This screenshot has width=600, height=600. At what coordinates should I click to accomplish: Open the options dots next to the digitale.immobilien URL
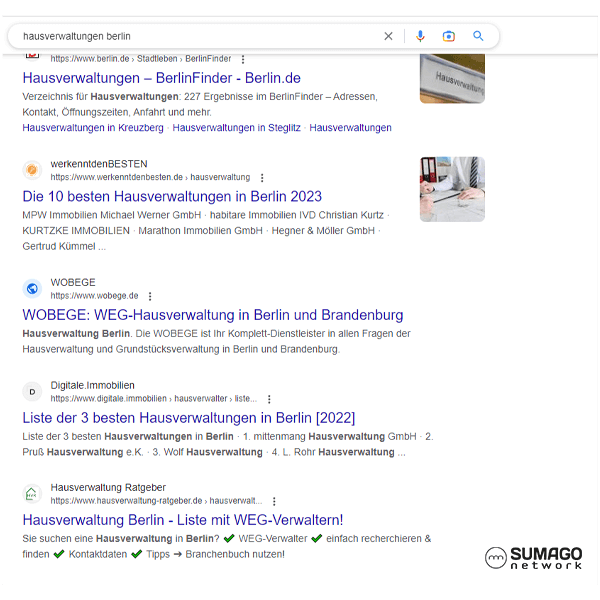269,399
